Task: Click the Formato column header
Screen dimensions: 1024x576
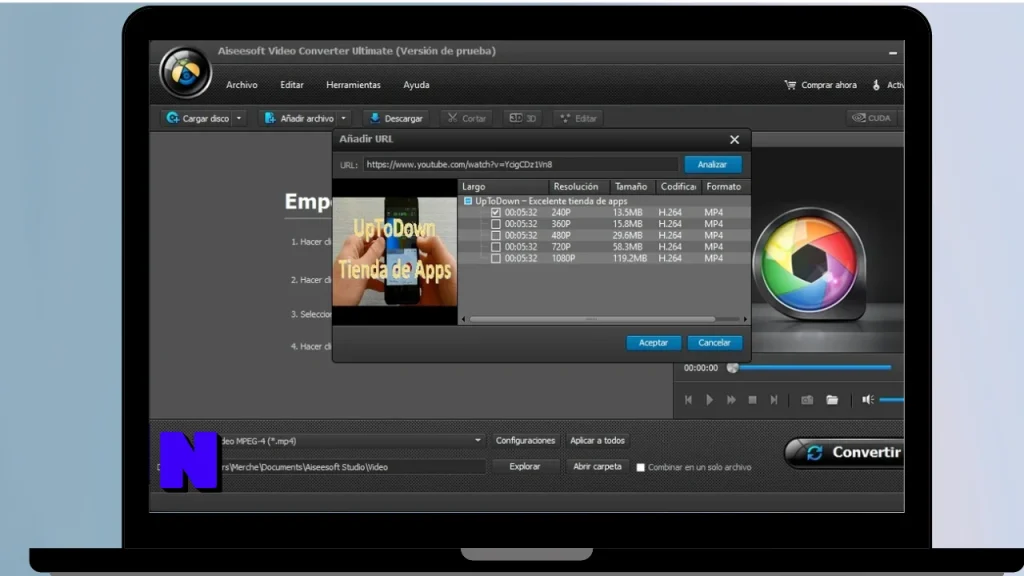Action: click(x=724, y=187)
